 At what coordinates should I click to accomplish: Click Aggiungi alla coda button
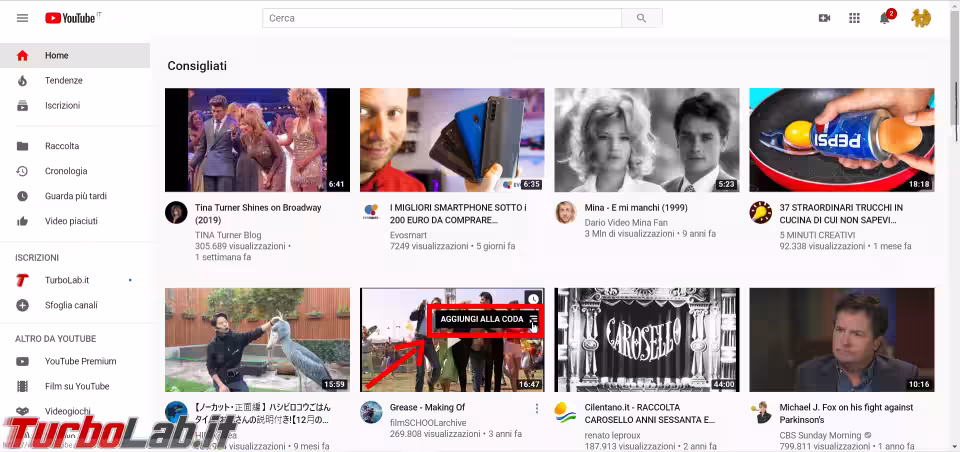(x=488, y=320)
